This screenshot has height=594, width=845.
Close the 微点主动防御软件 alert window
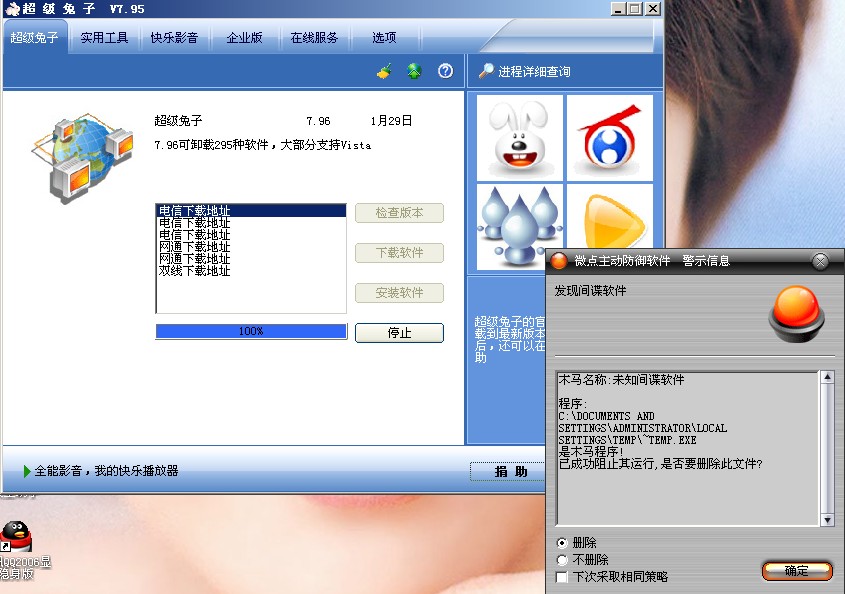(x=820, y=261)
